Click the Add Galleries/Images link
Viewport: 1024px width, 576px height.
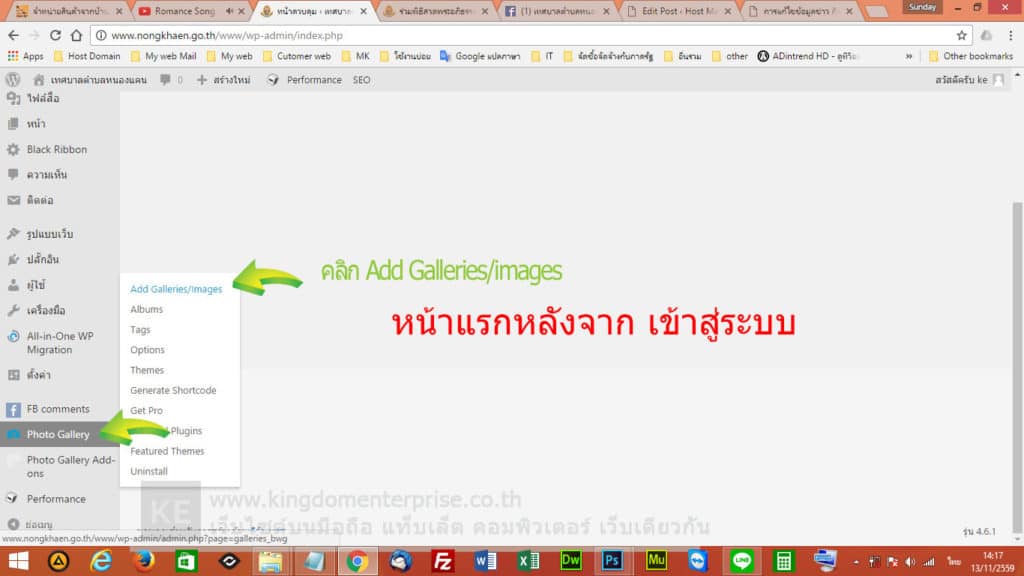point(176,288)
